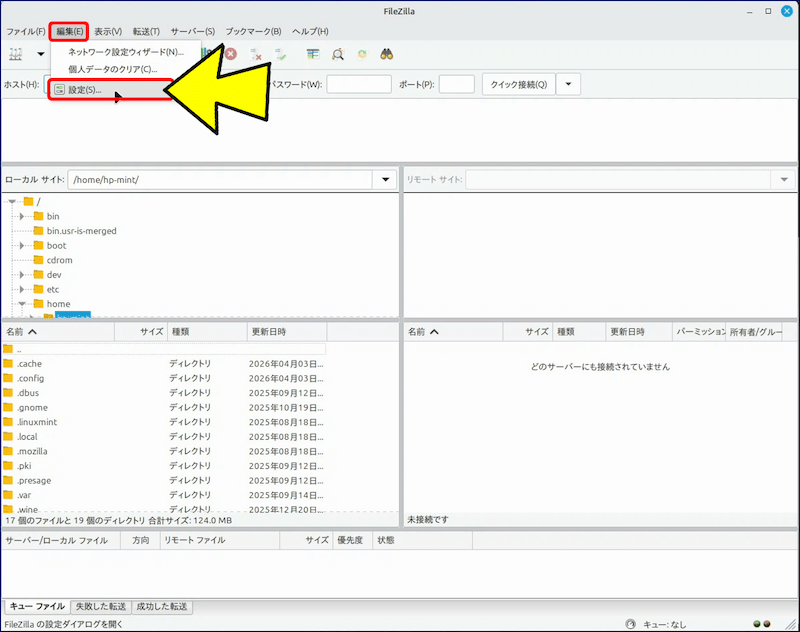
Task: Click the red cancel operation icon
Action: [231, 54]
